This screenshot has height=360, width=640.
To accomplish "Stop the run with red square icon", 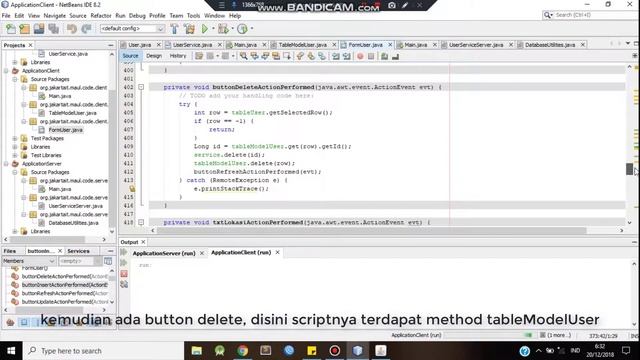I will (124, 274).
